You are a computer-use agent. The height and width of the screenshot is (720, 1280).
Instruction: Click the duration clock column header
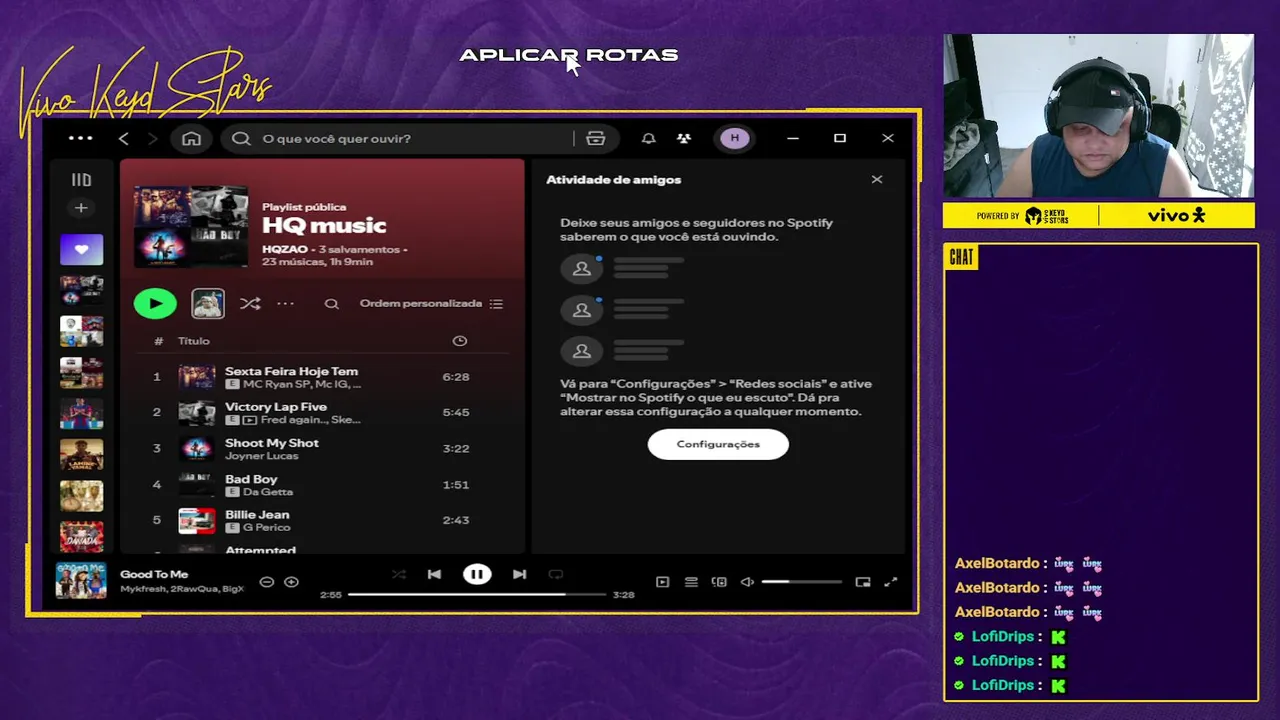[x=460, y=341]
